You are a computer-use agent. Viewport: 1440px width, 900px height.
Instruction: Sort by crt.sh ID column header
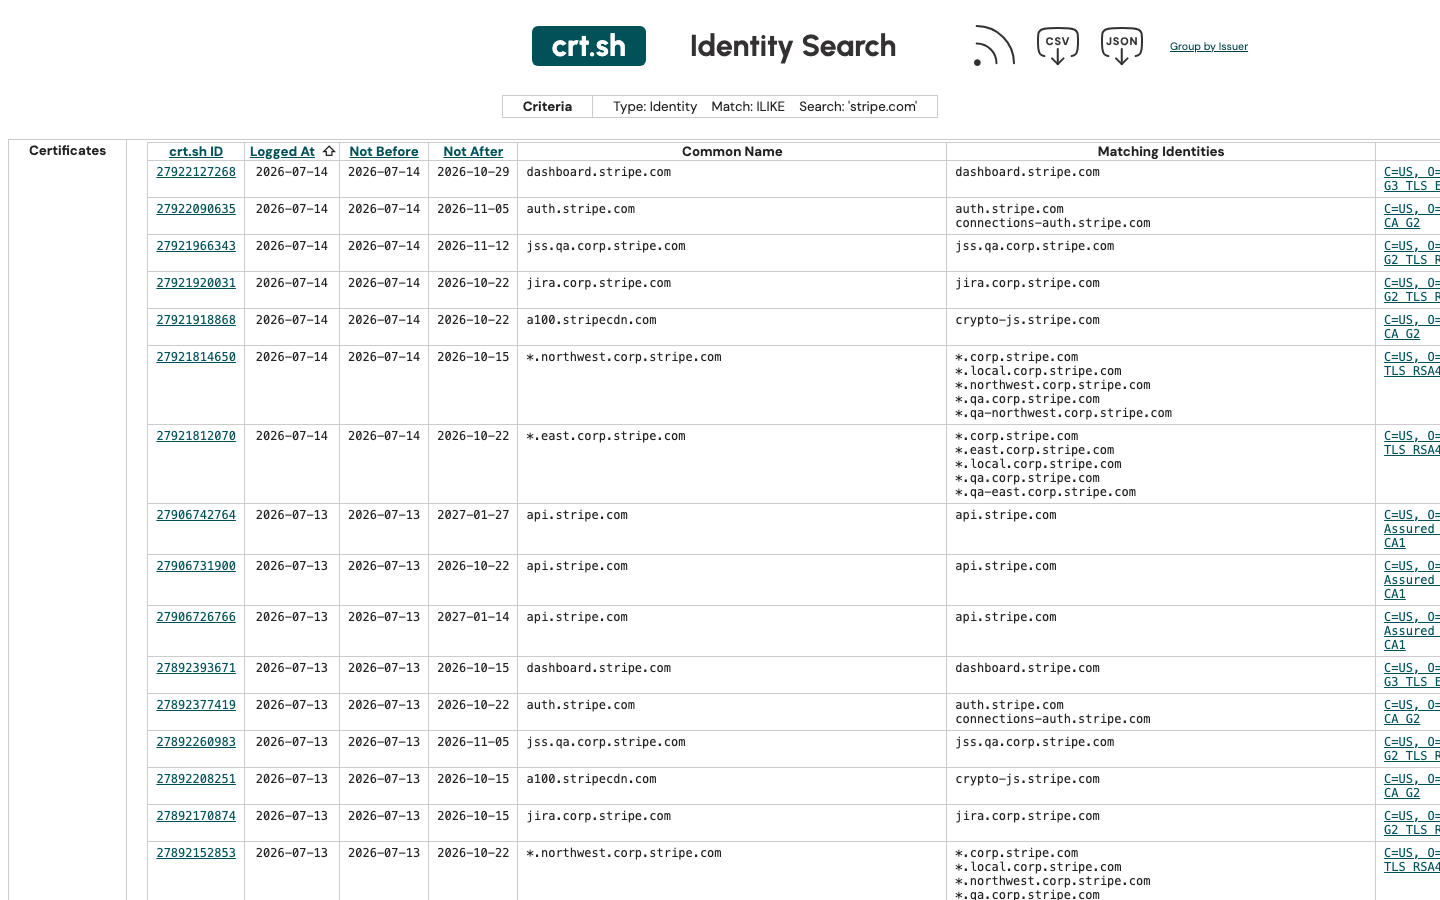(196, 152)
